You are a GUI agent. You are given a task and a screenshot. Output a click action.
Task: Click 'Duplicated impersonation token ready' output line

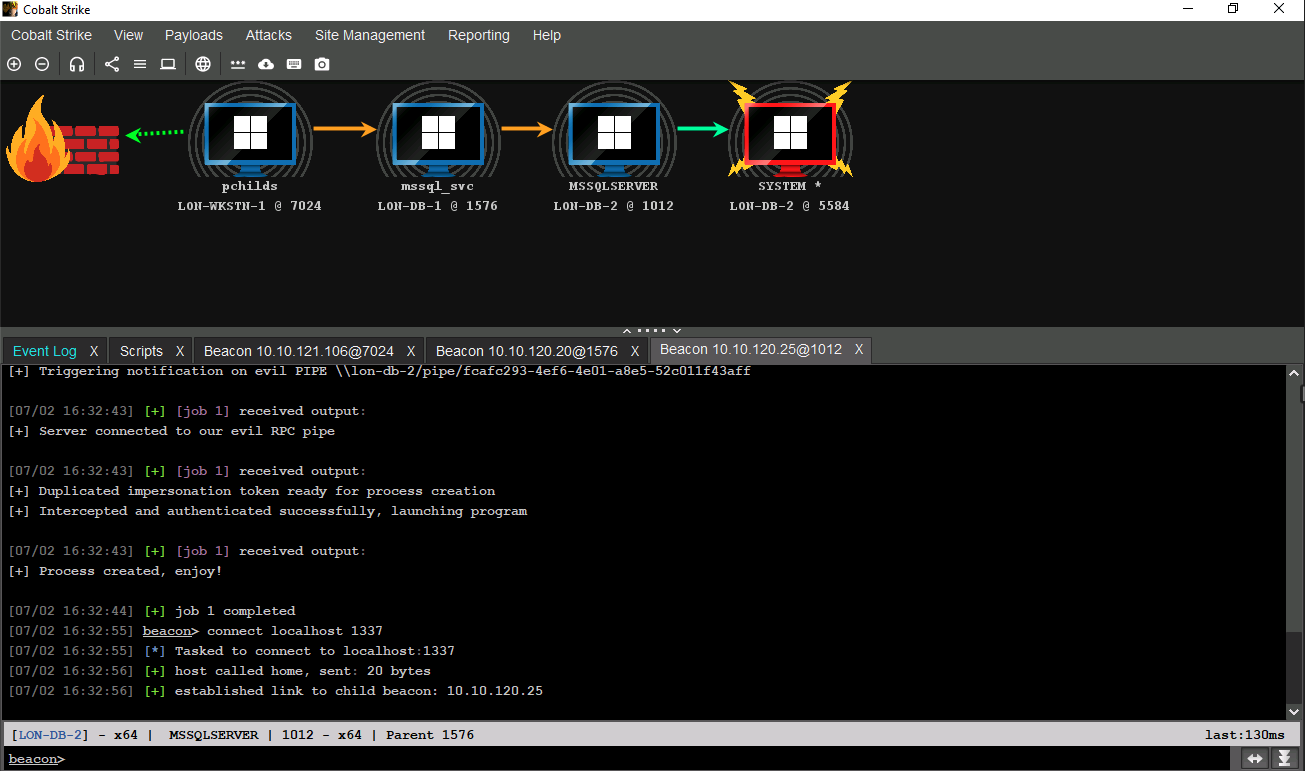251,491
